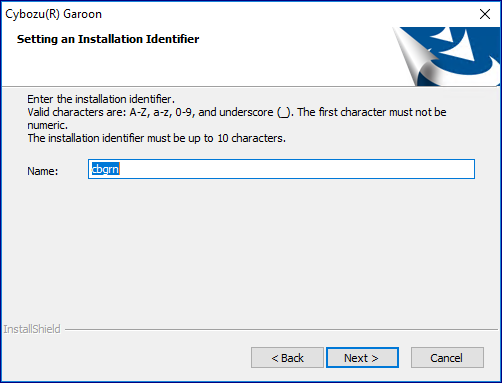Go to previous step with Back button

(x=287, y=358)
